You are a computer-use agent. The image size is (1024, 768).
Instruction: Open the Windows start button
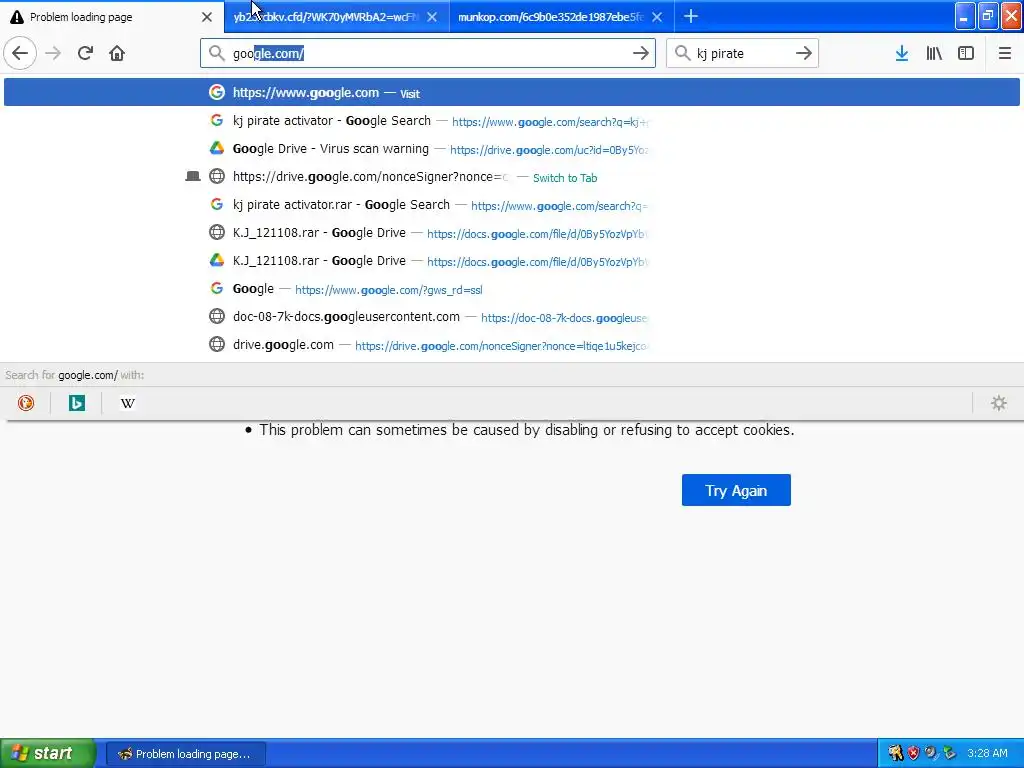[x=48, y=753]
